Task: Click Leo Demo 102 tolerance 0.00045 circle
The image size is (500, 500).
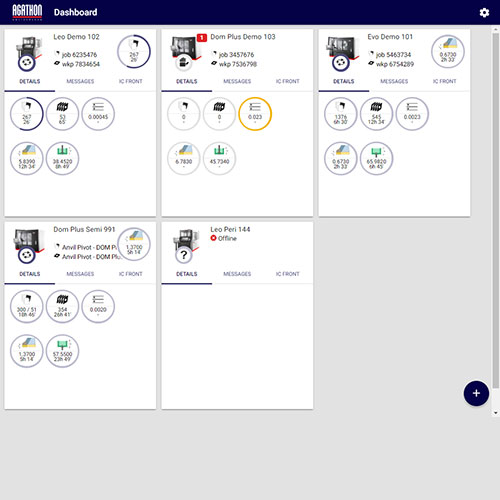Action: [98, 114]
